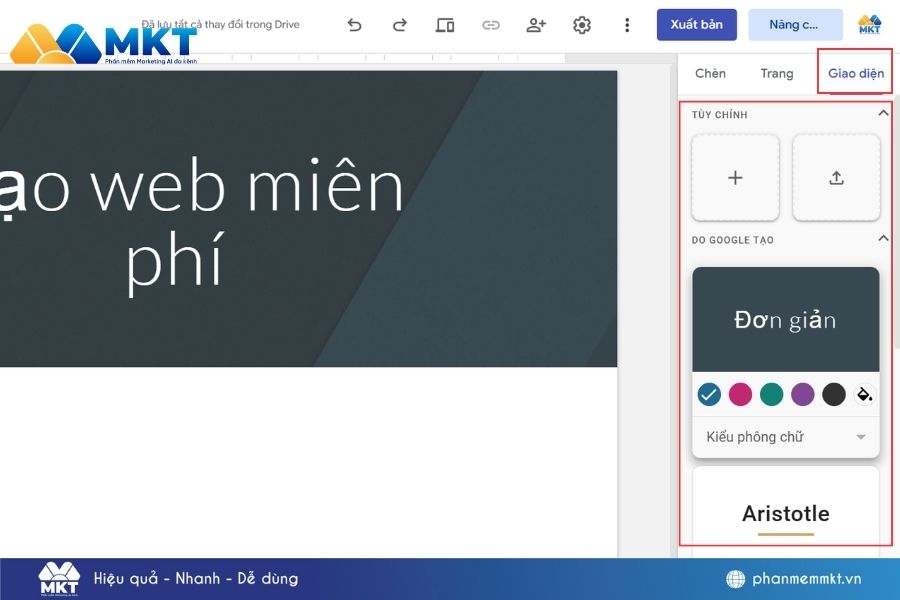Select the Aristotle theme card
Image resolution: width=900 pixels, height=600 pixels.
click(x=786, y=511)
